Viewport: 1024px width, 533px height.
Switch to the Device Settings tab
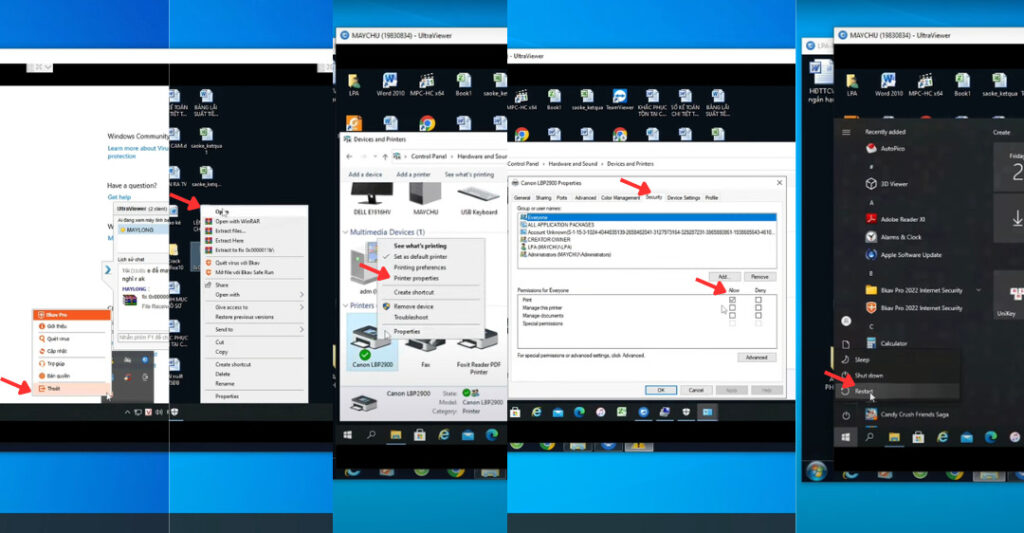click(x=683, y=197)
